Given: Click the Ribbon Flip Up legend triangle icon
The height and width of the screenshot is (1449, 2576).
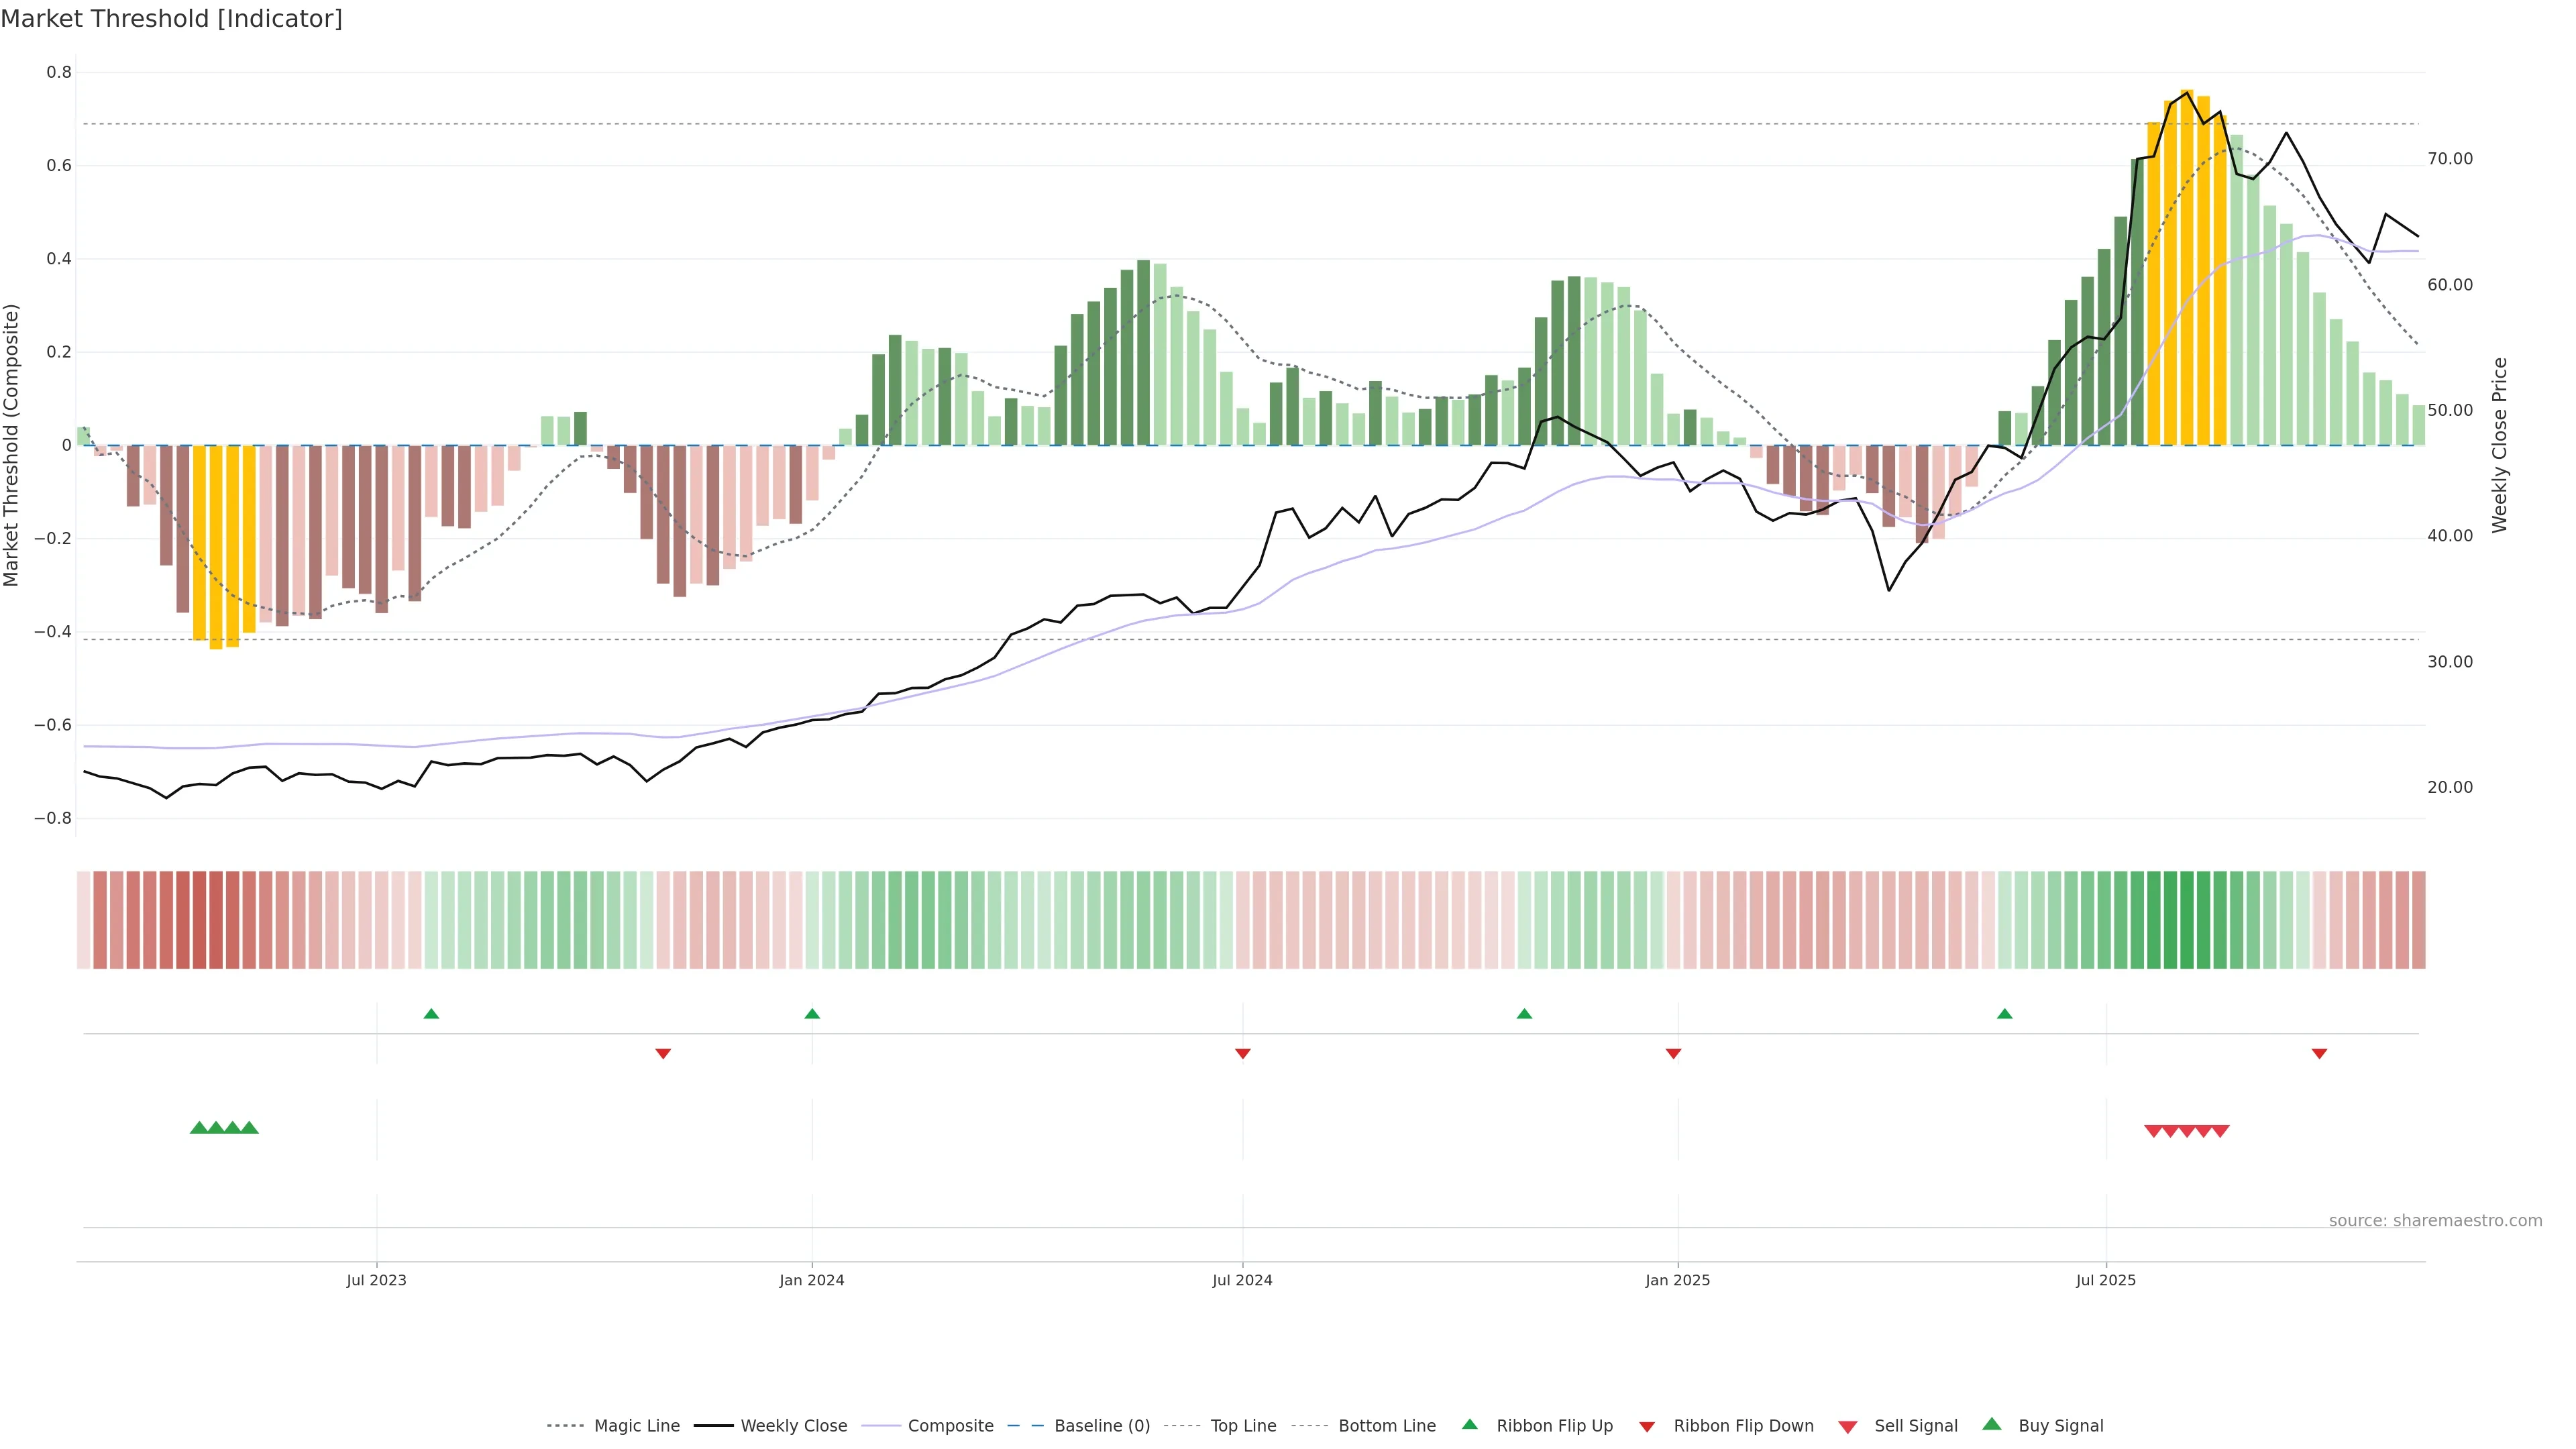Looking at the screenshot, I should 1469,1424.
